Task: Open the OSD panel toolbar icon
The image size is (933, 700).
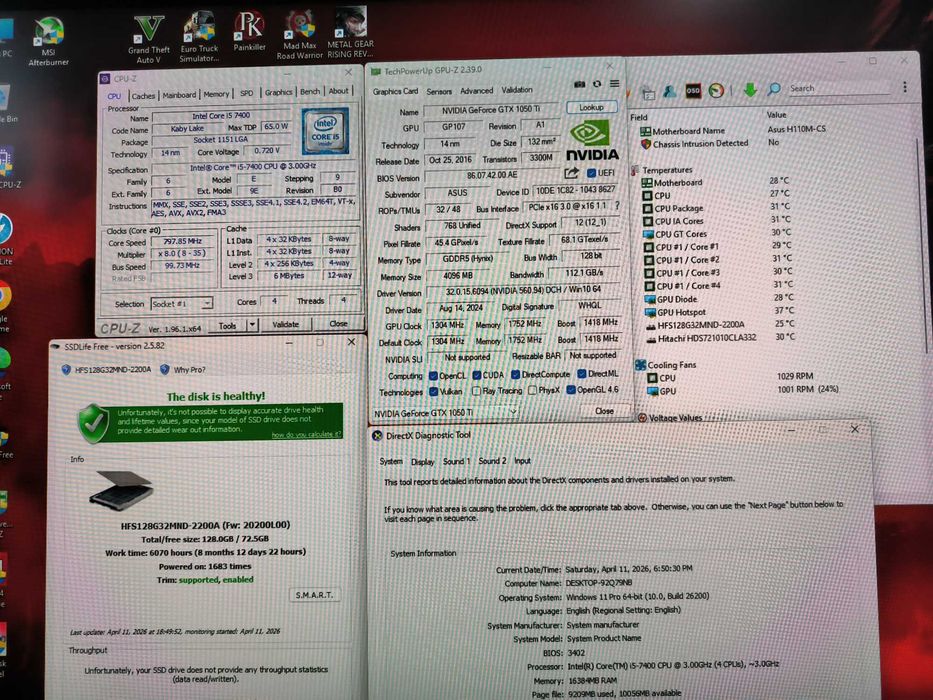Action: click(693, 90)
